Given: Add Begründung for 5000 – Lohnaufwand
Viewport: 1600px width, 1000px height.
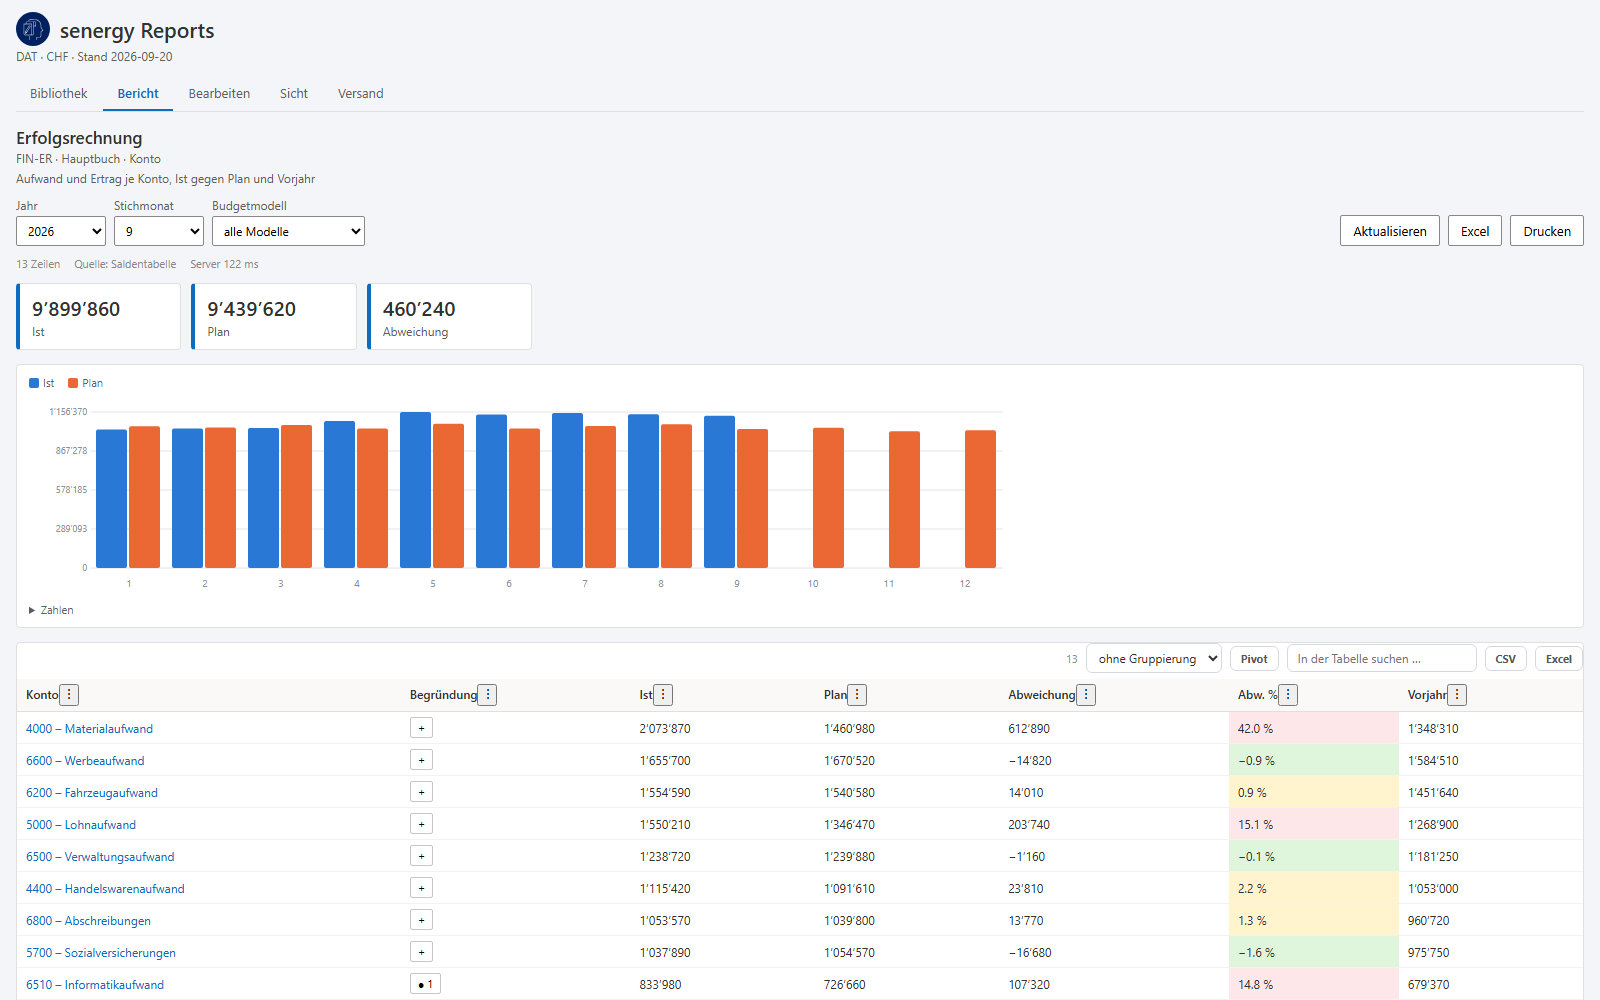Looking at the screenshot, I should [421, 824].
